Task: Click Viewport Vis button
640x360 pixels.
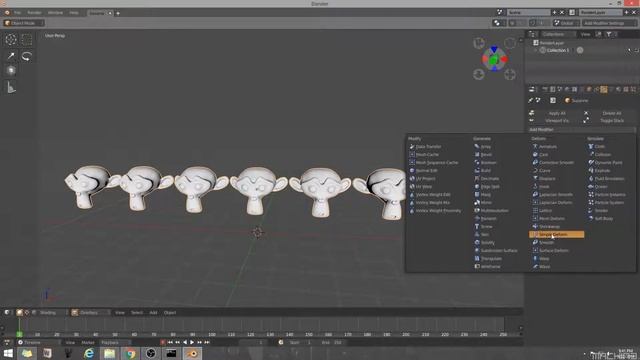Action: (x=557, y=121)
